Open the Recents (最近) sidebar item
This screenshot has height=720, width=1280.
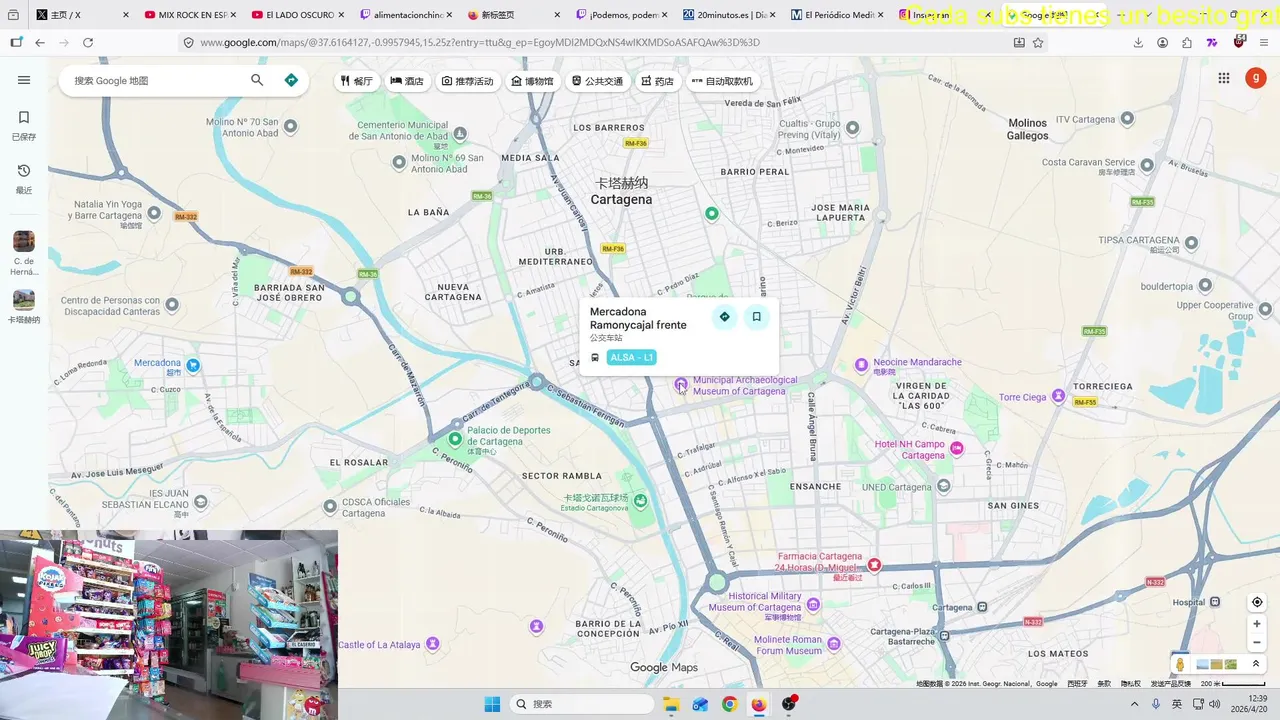[x=24, y=178]
